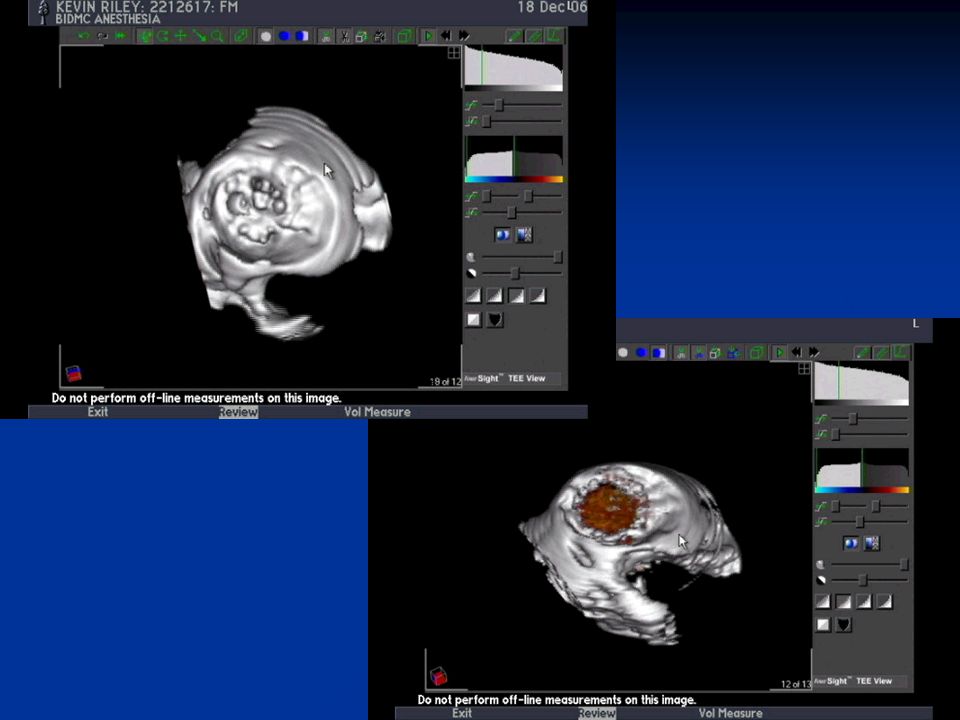This screenshot has height=720, width=960.
Task: Step forward one frame in lower window
Action: [814, 353]
